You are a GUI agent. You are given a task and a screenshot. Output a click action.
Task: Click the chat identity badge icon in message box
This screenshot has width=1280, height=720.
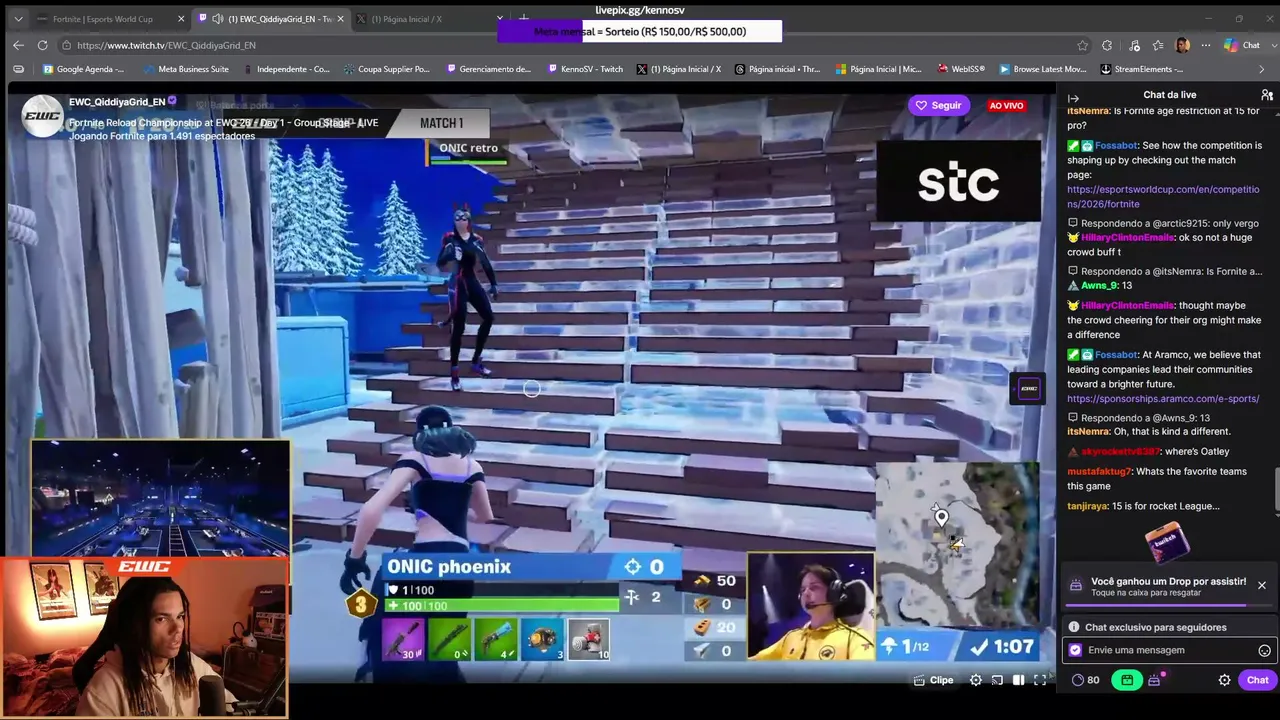[1075, 650]
